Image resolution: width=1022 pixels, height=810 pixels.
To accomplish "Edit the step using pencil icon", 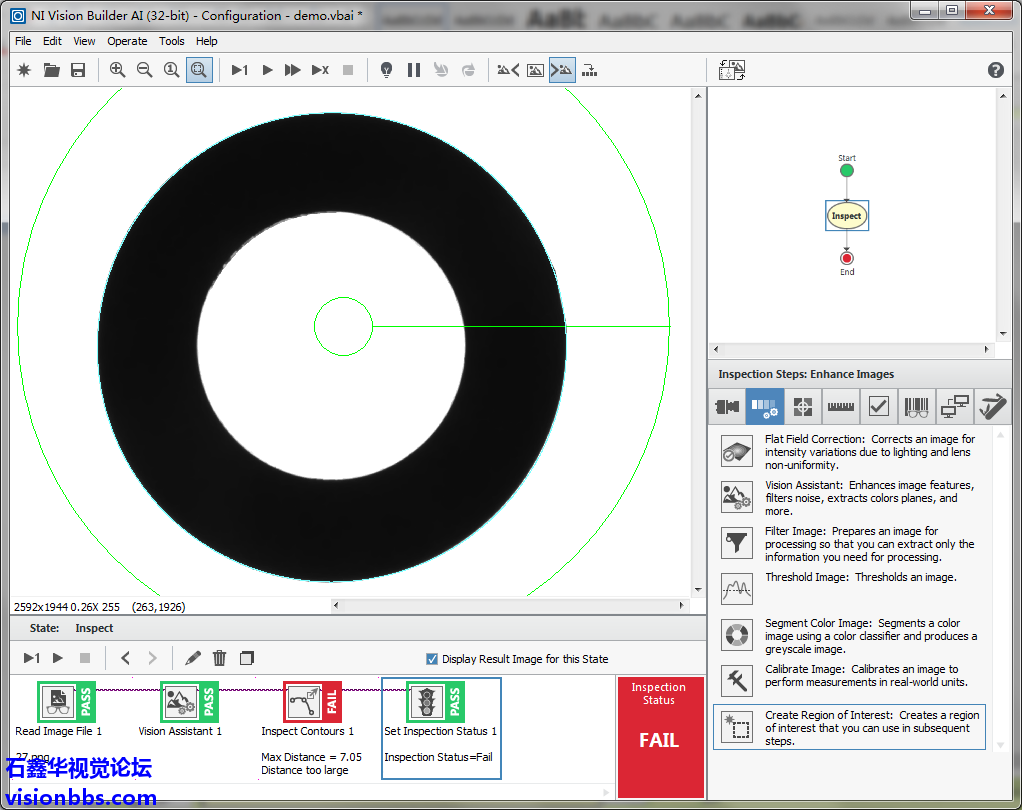I will point(193,658).
